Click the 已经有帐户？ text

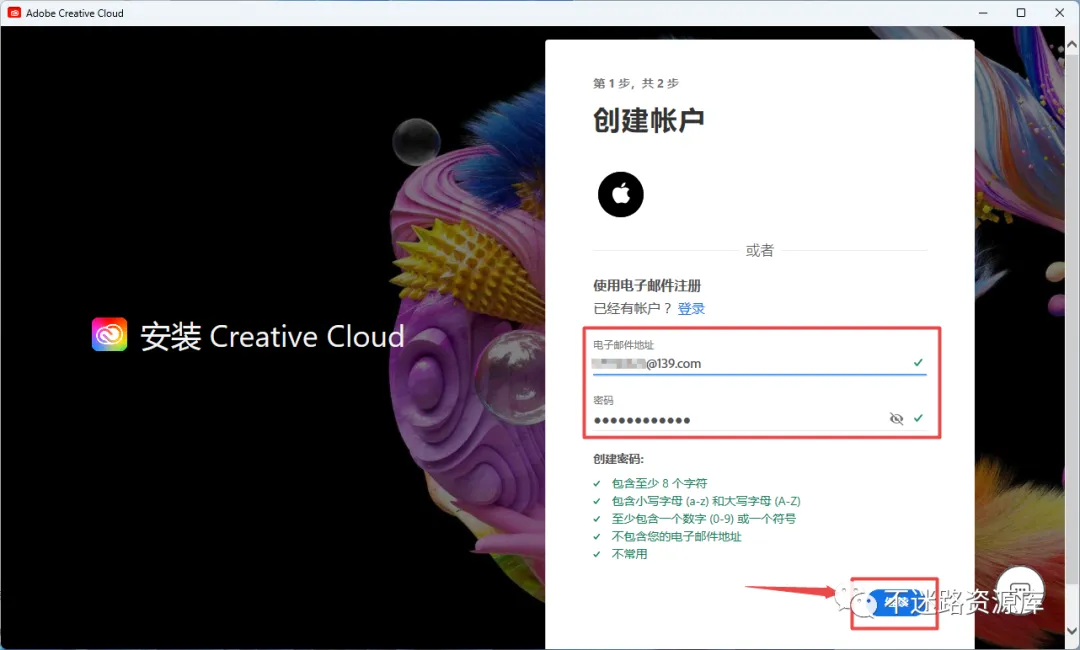click(632, 308)
